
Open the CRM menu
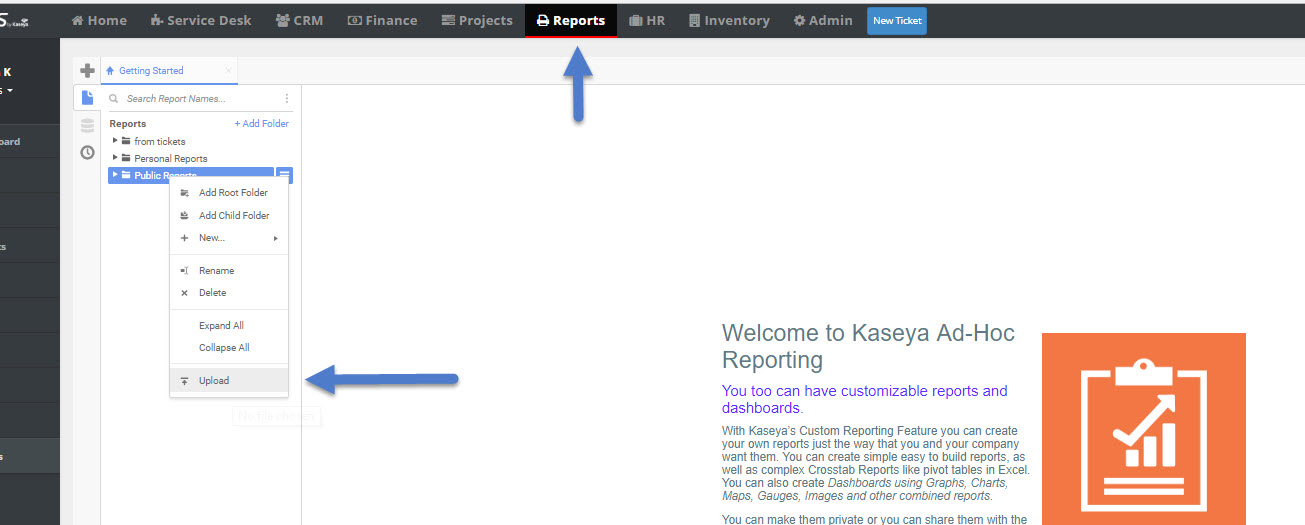tap(299, 20)
